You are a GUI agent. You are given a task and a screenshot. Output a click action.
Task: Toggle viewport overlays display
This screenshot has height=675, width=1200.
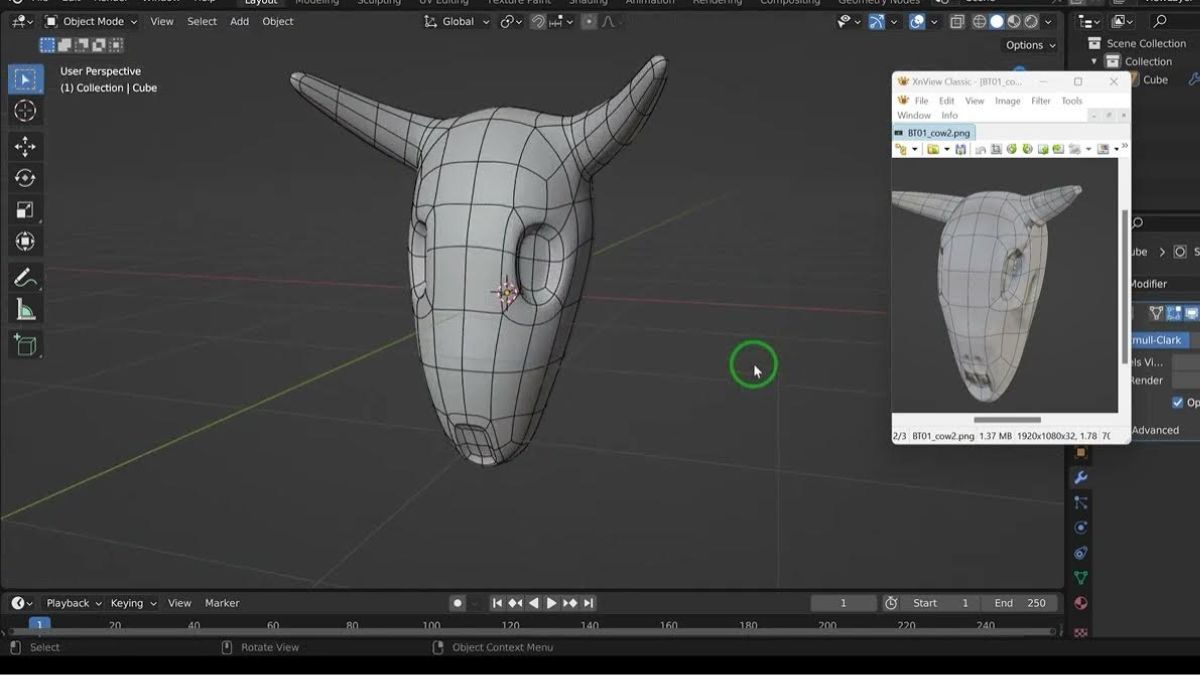[x=917, y=21]
